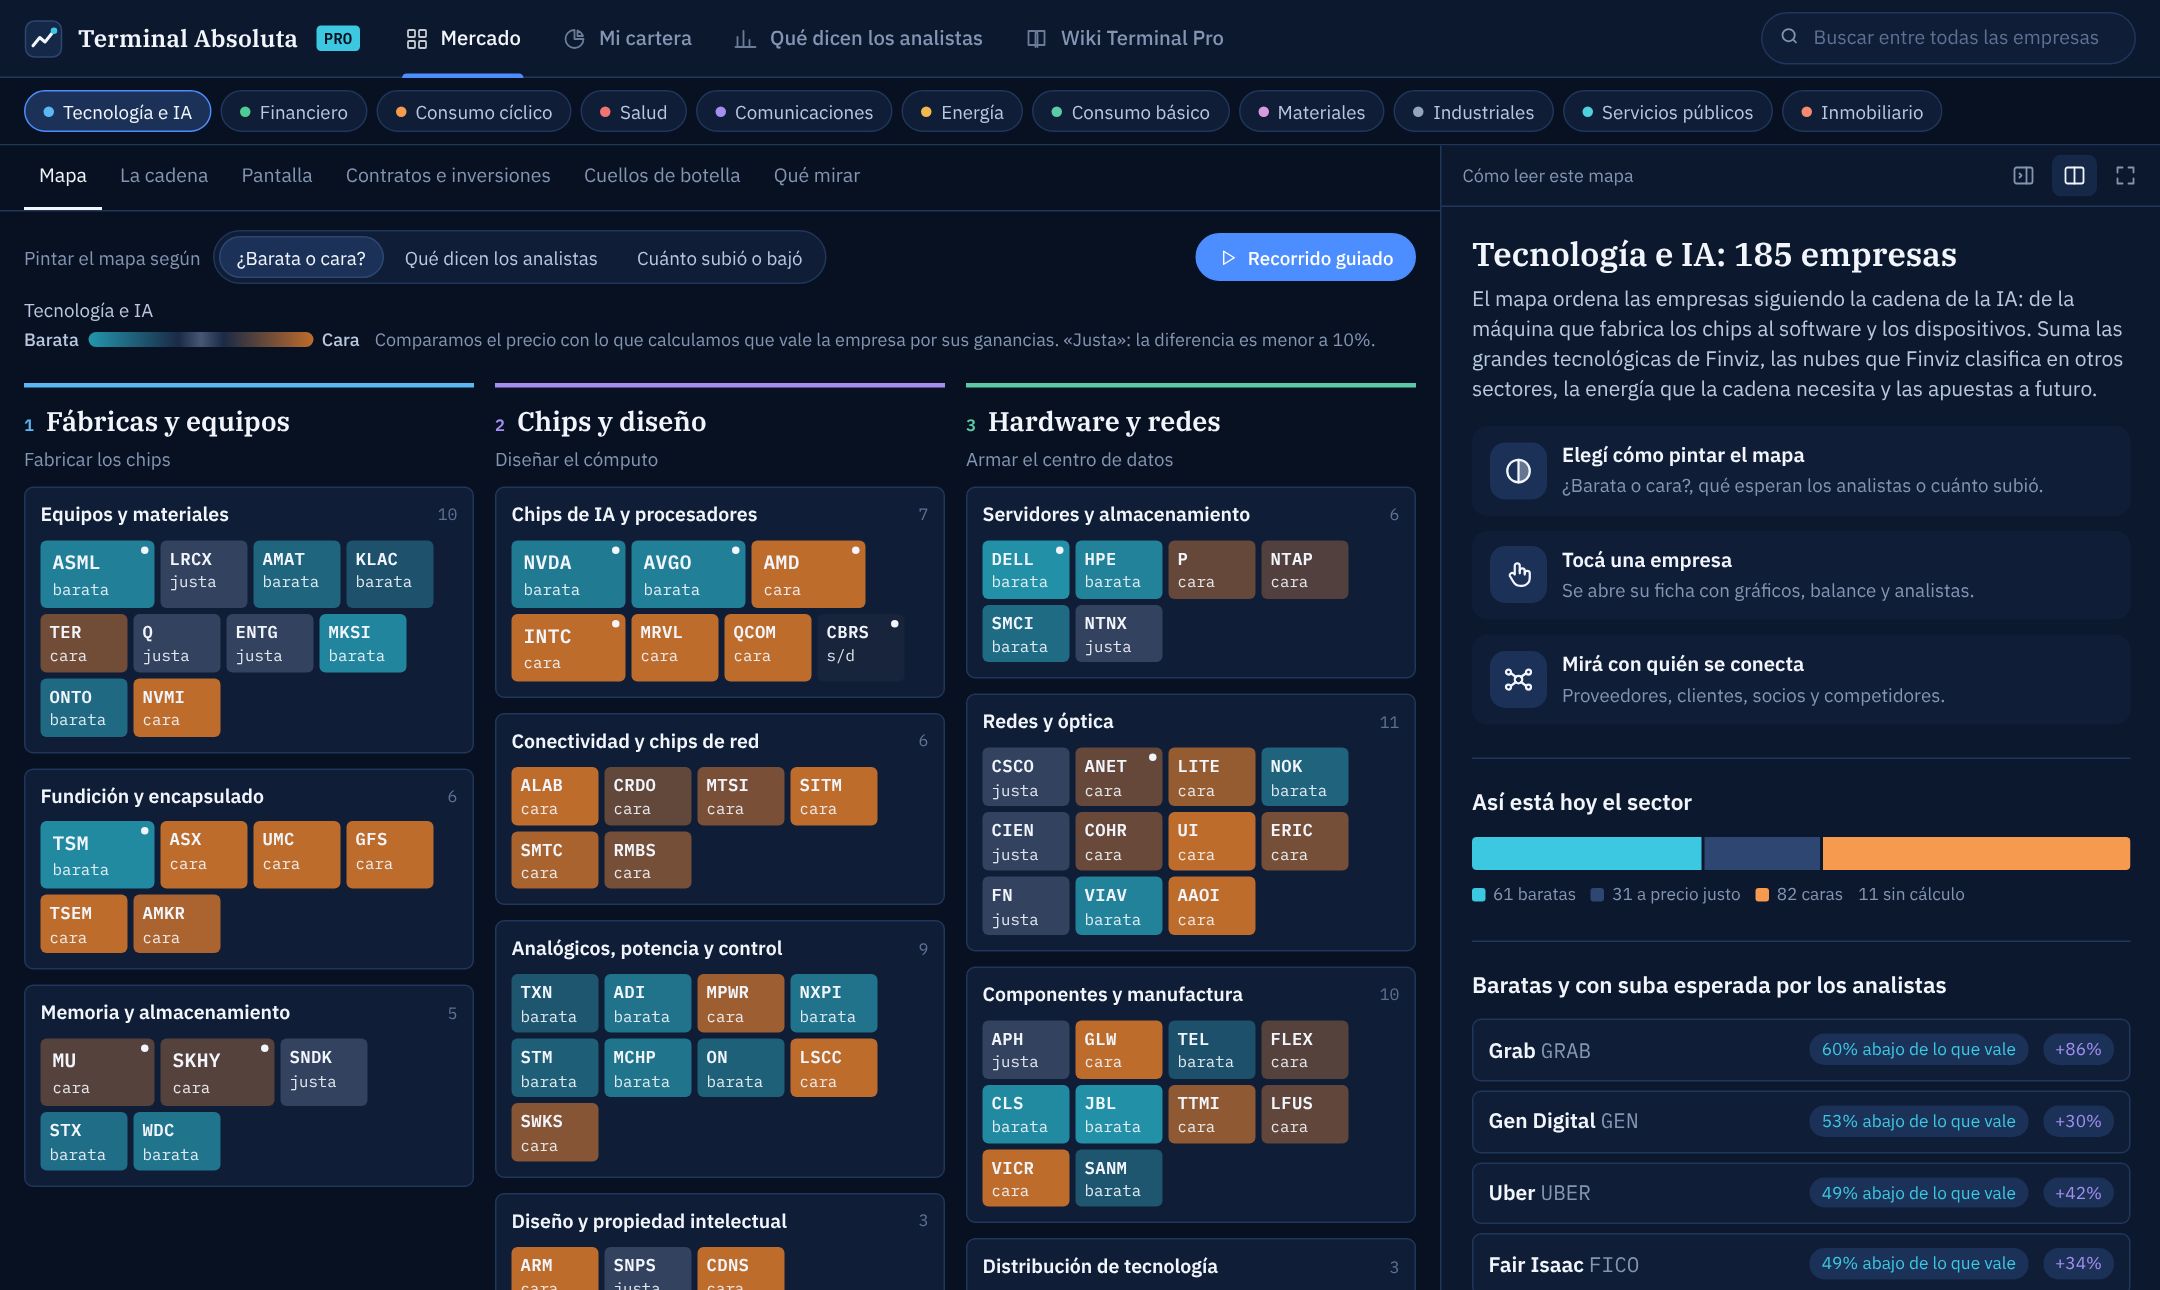The height and width of the screenshot is (1290, 2160).
Task: Open the NVDA company tile
Action: 568,575
